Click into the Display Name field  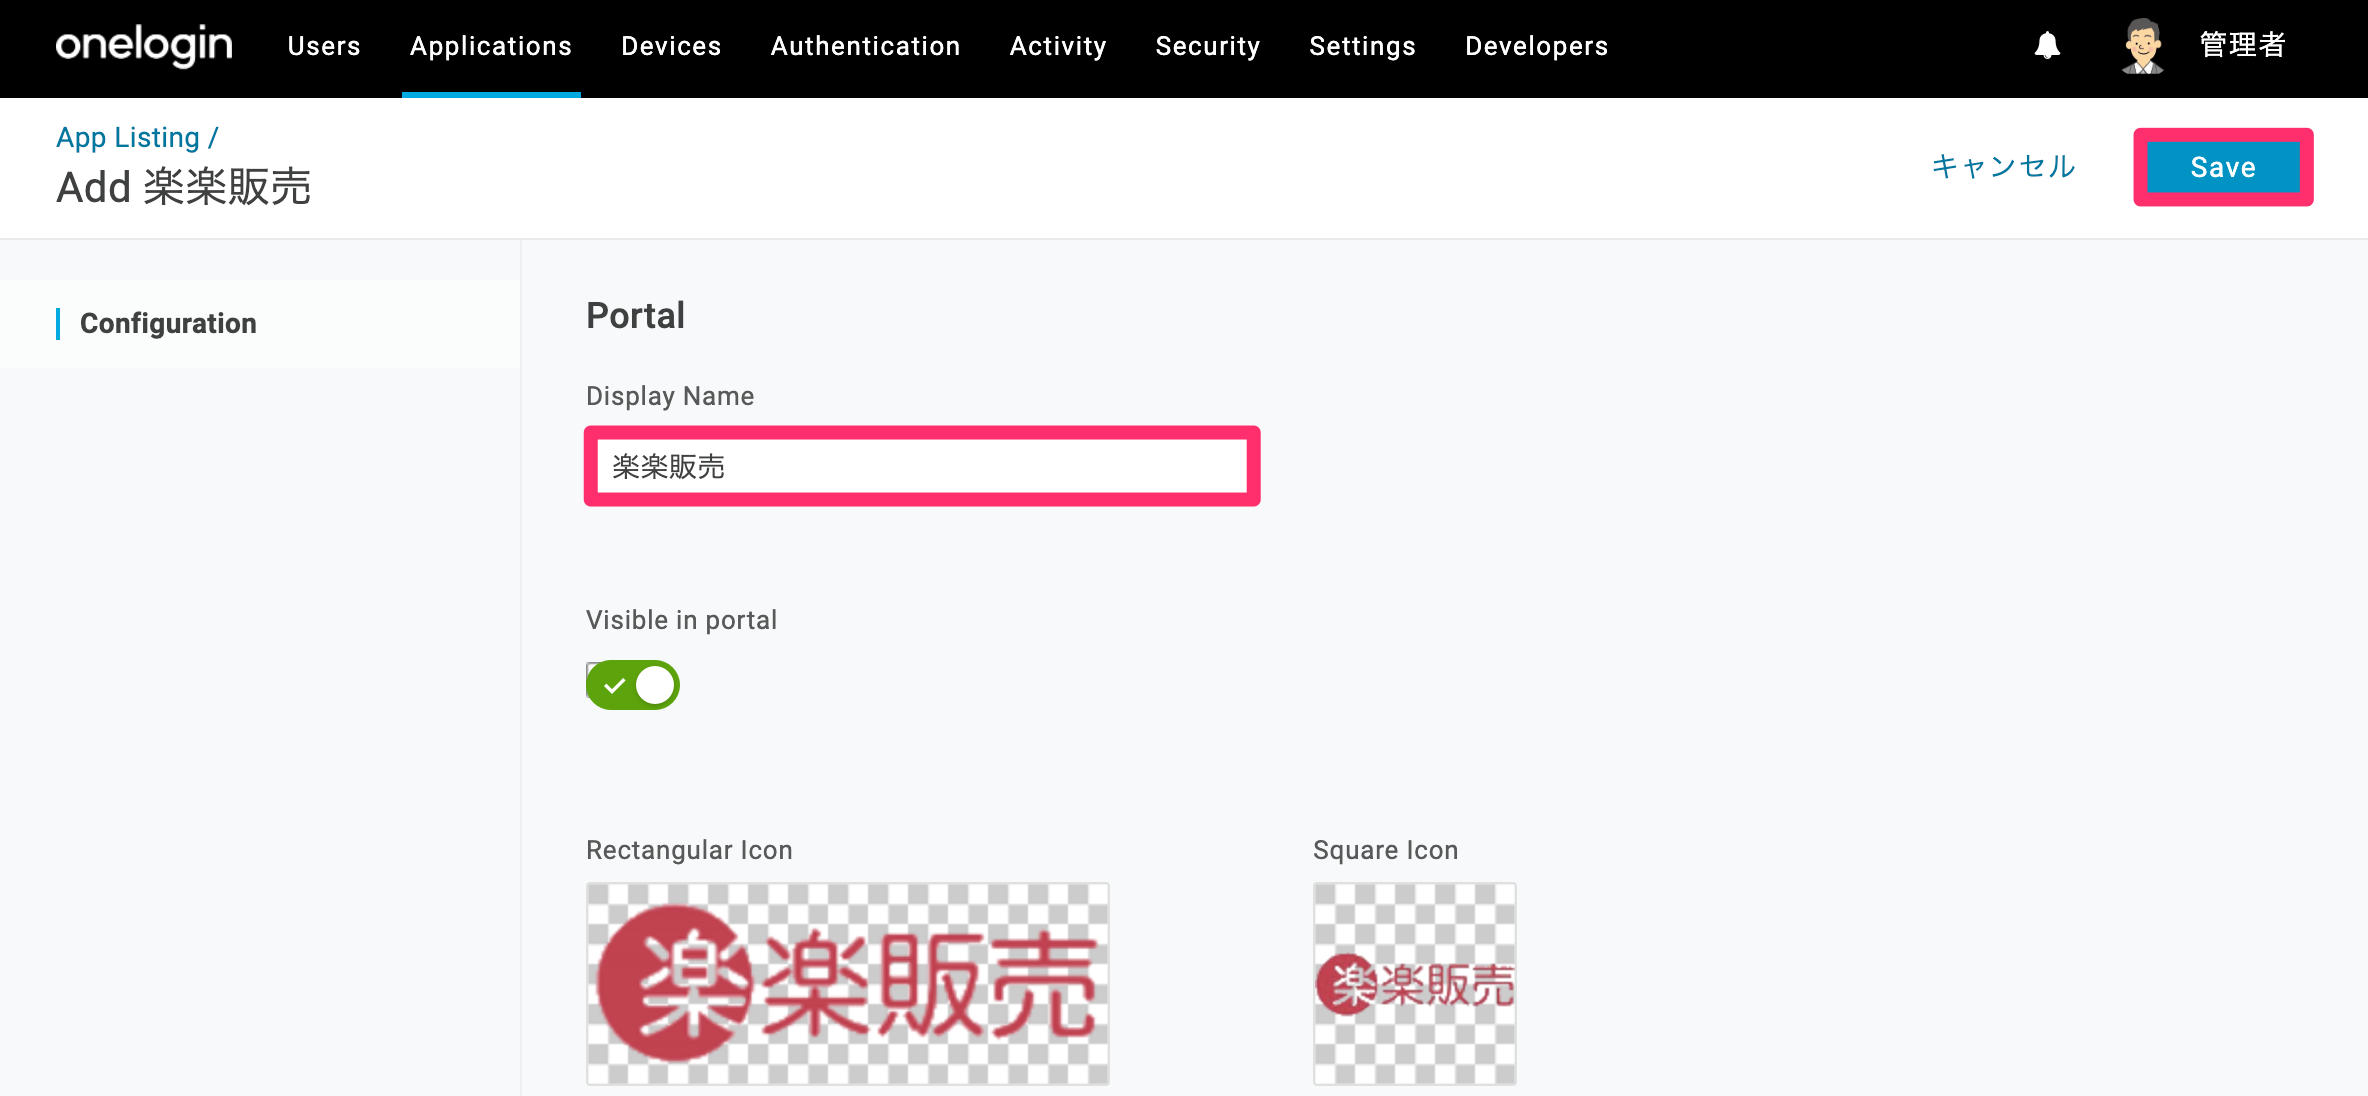coord(922,466)
